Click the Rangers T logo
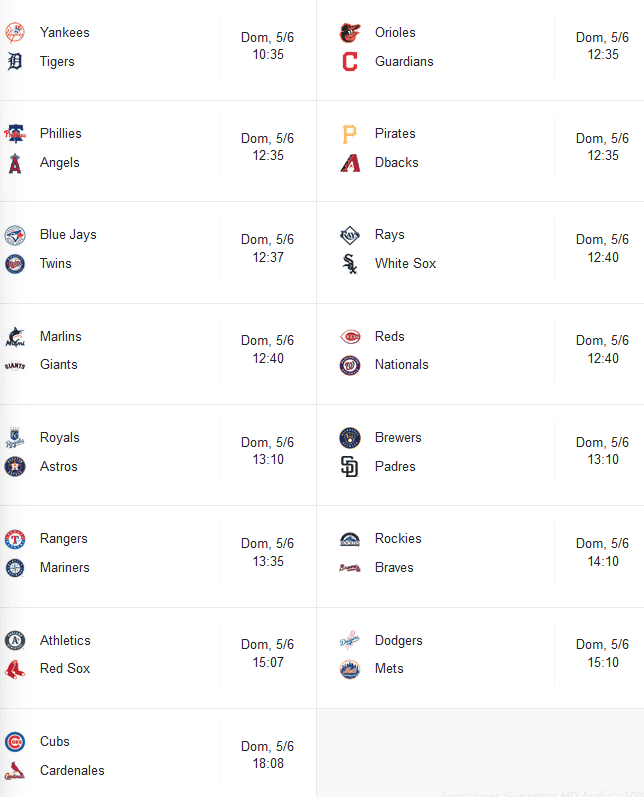Screen dimensions: 644x797 click(15, 539)
